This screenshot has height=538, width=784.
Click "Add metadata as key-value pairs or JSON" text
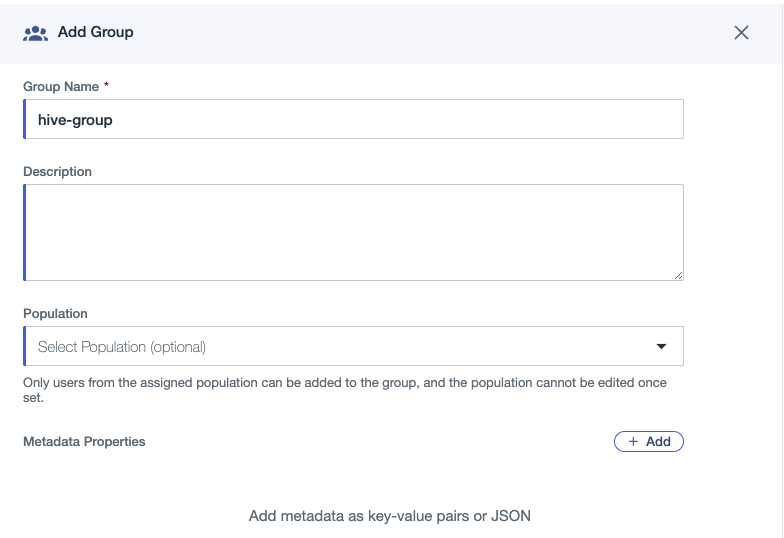pos(390,516)
